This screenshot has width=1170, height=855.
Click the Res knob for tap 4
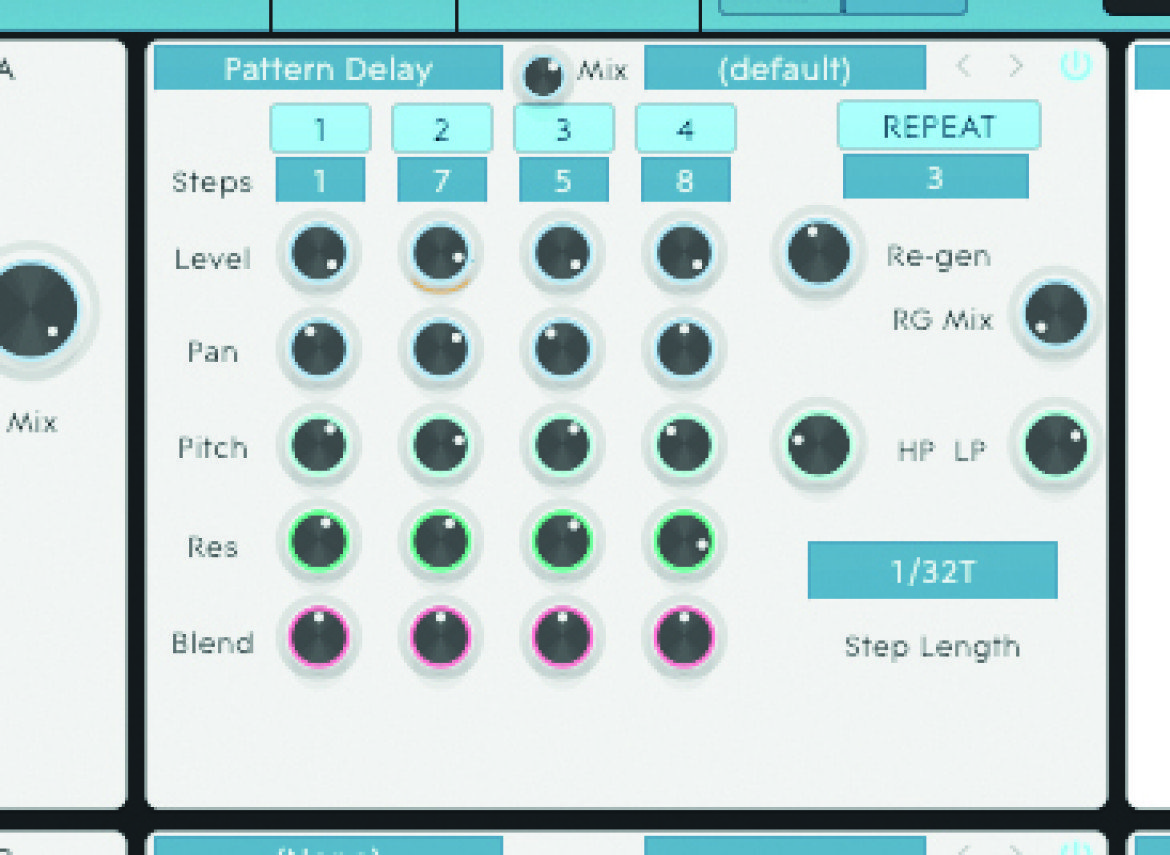[684, 541]
